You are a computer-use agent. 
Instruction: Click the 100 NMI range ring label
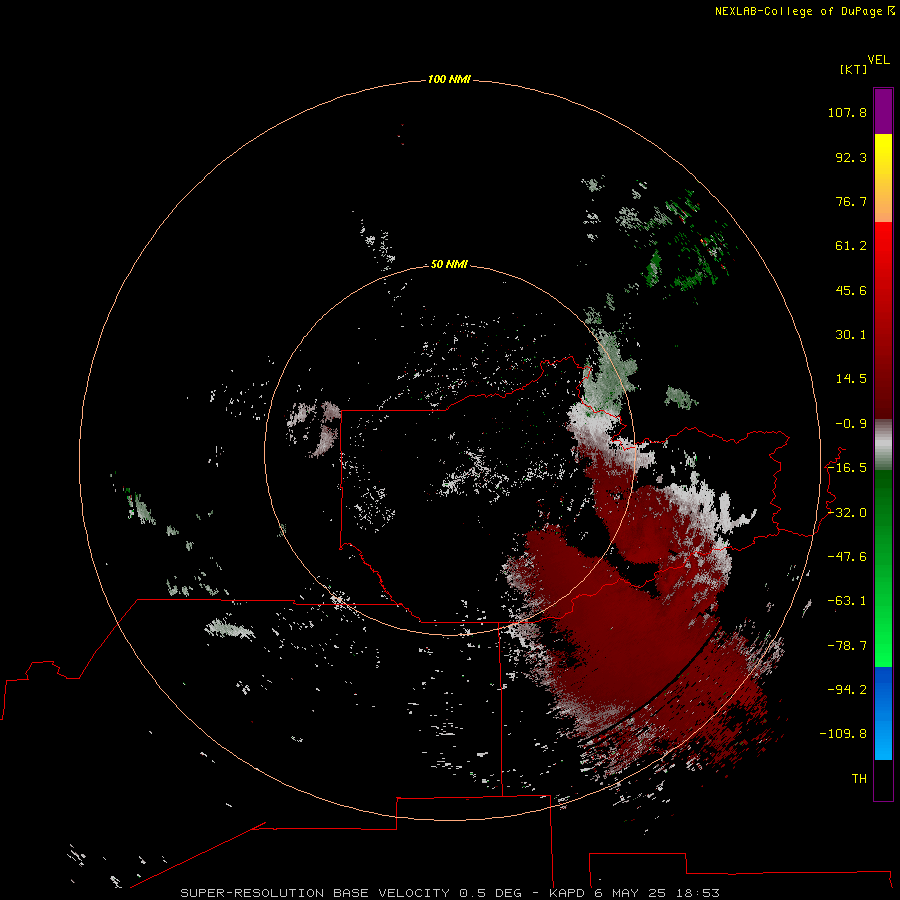point(449,79)
